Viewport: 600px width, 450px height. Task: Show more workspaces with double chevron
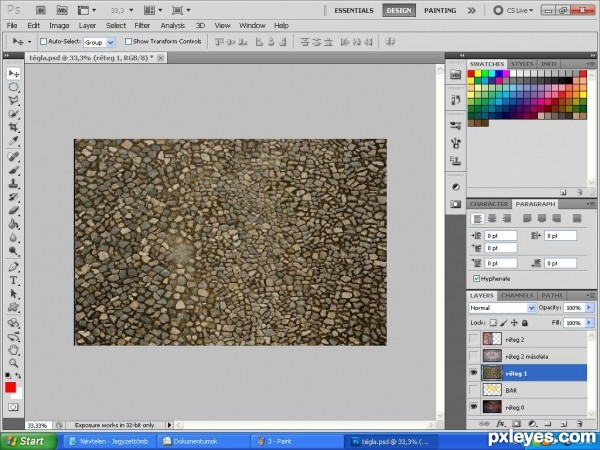point(471,10)
